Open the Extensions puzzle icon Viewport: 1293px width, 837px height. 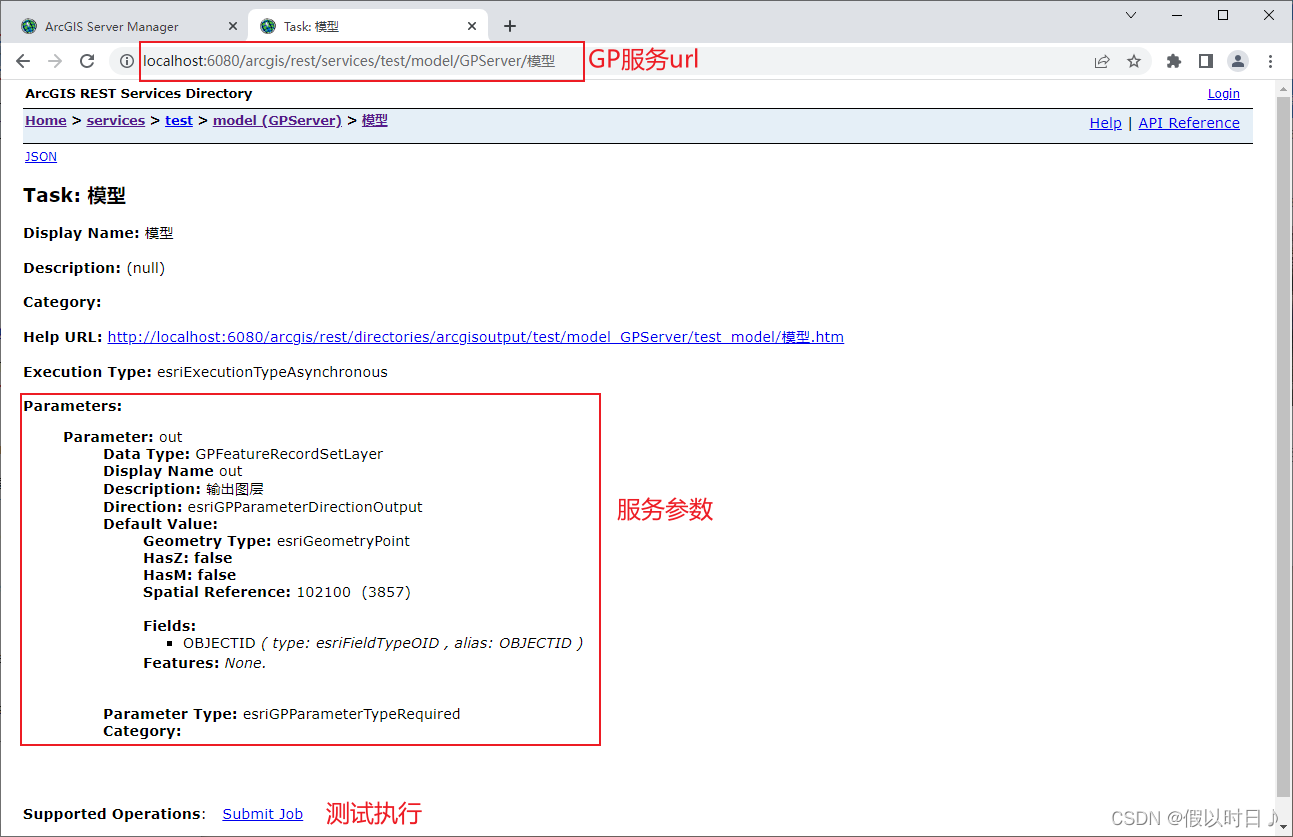(x=1174, y=61)
